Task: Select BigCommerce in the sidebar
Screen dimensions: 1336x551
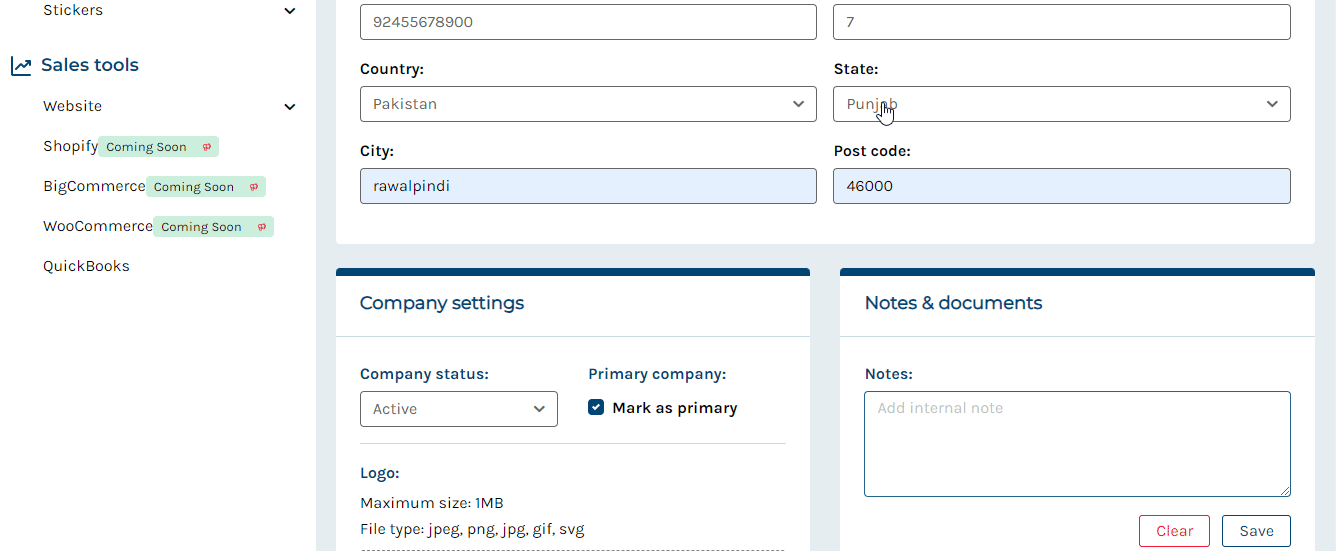Action: tap(94, 186)
